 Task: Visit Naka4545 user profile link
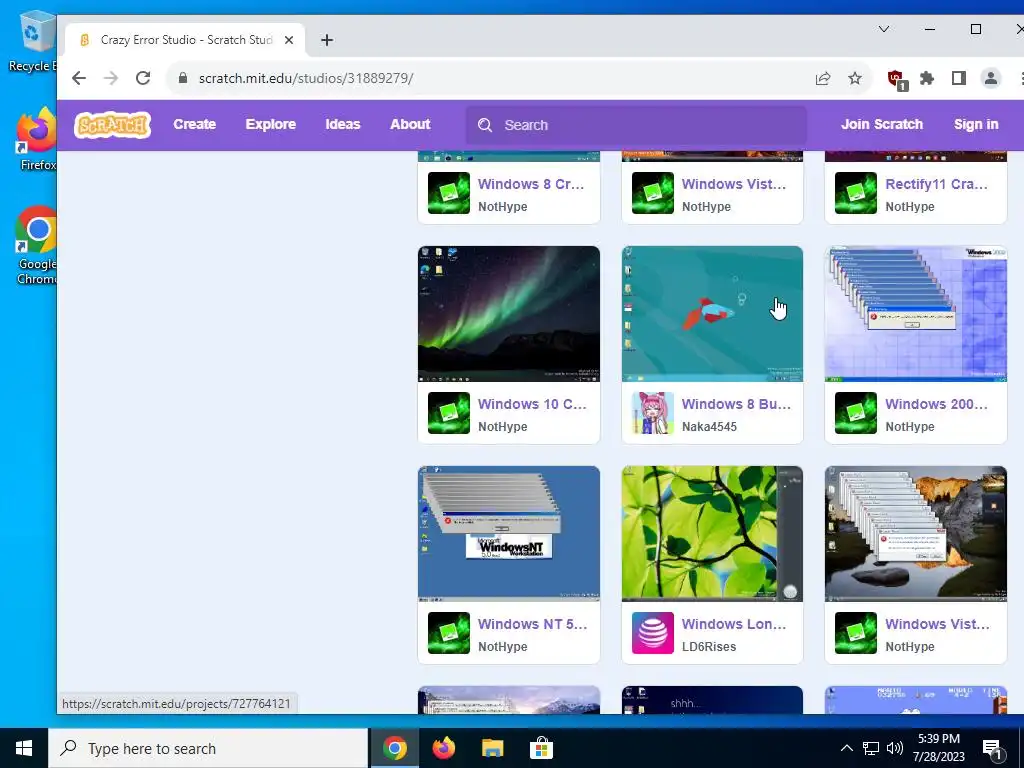709,426
